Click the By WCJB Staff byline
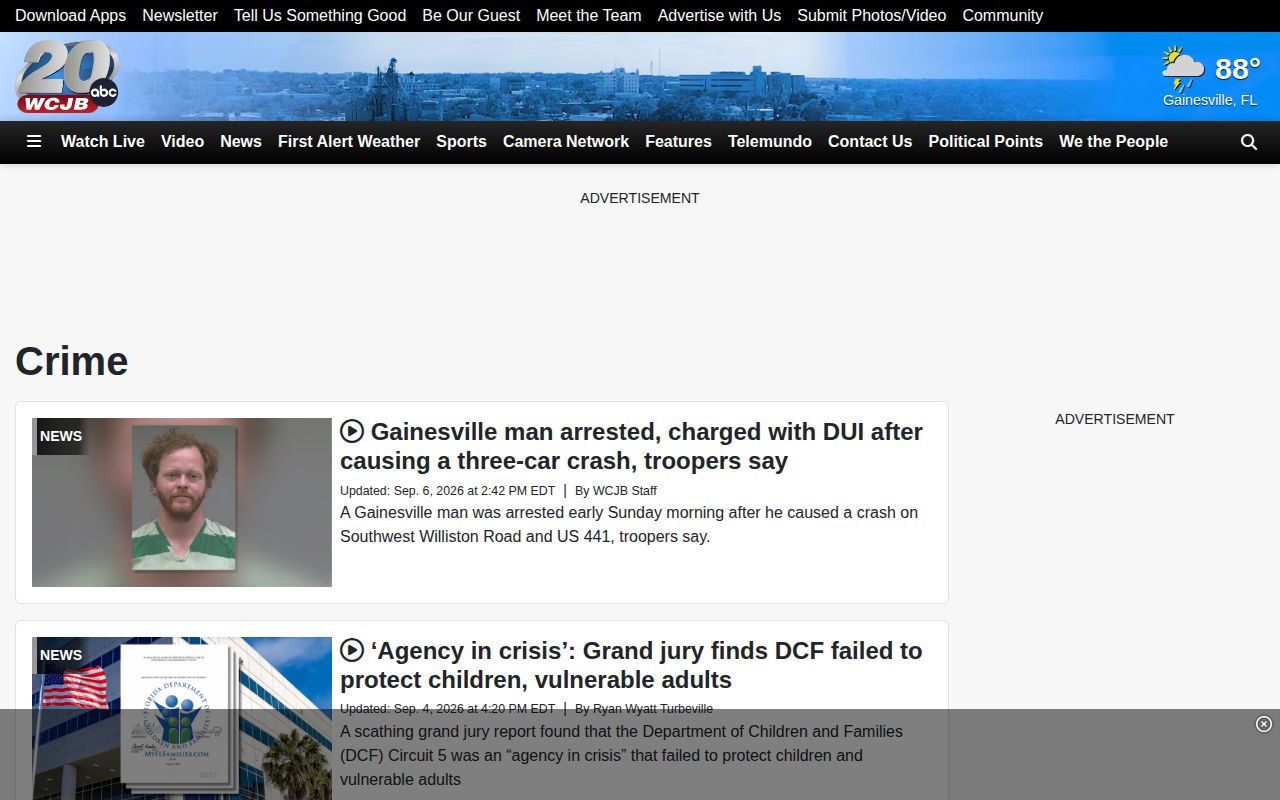Viewport: 1280px width, 800px height. [x=616, y=491]
